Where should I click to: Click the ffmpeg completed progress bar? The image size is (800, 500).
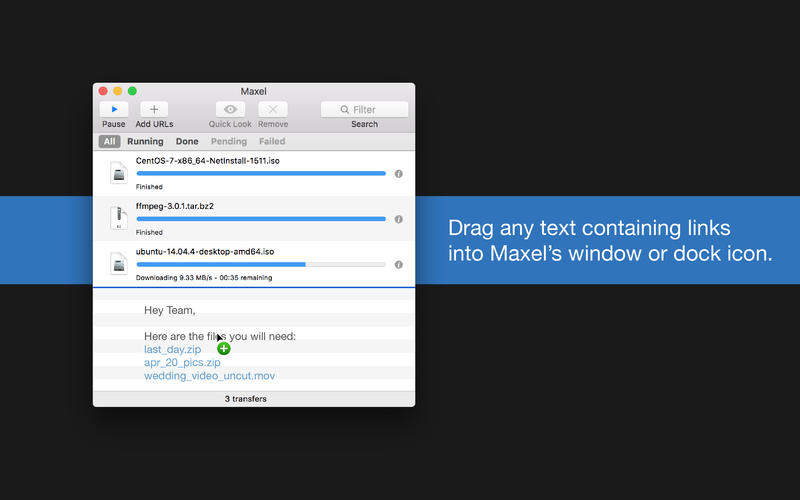261,219
